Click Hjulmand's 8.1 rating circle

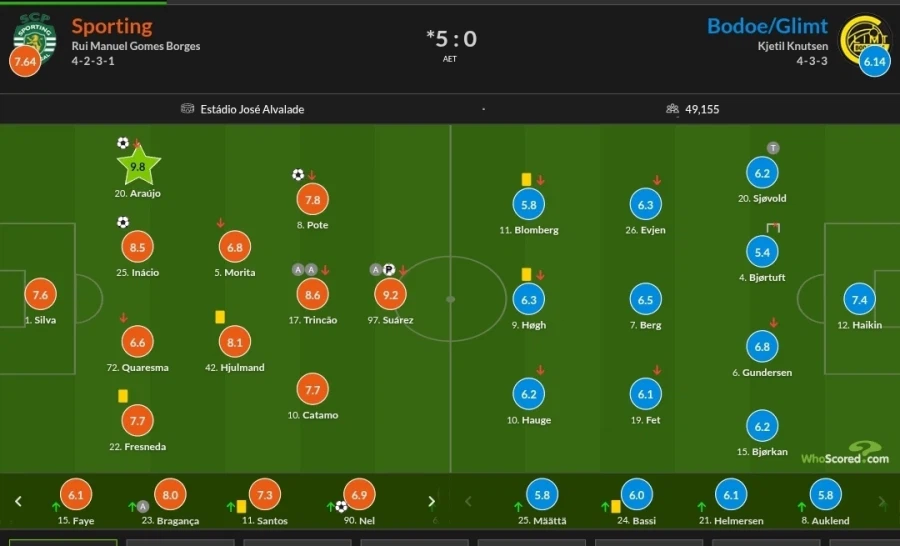coord(235,342)
